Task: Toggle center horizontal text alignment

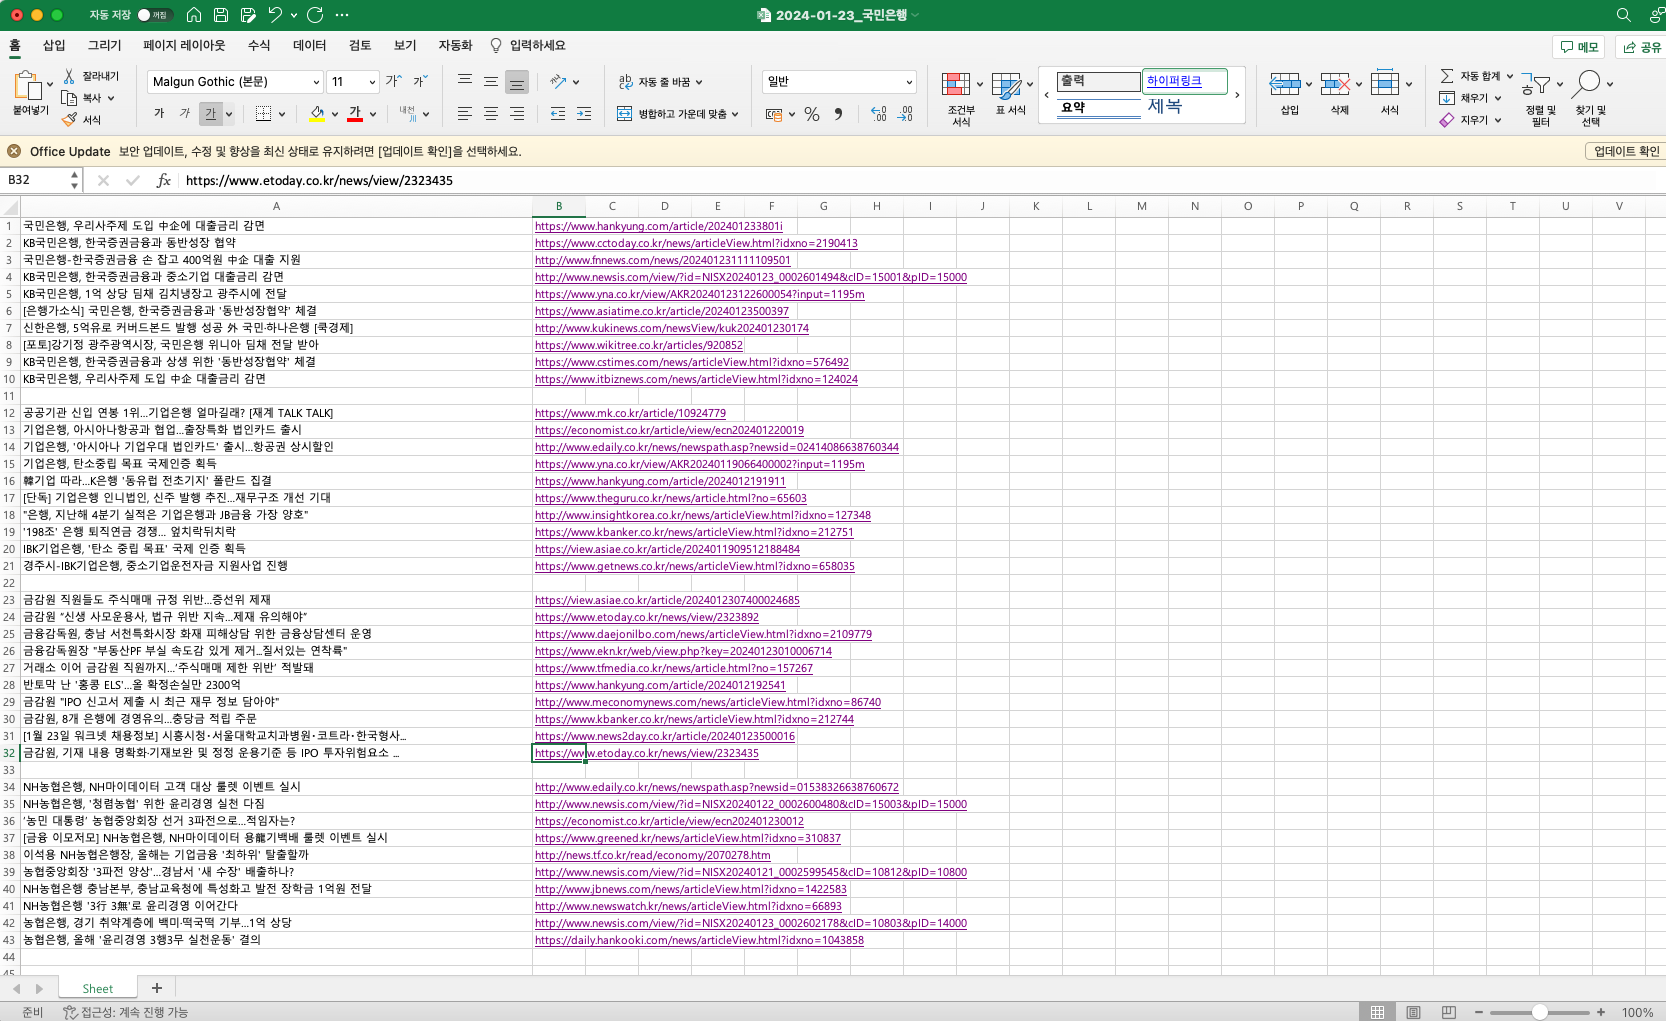Action: tap(491, 114)
